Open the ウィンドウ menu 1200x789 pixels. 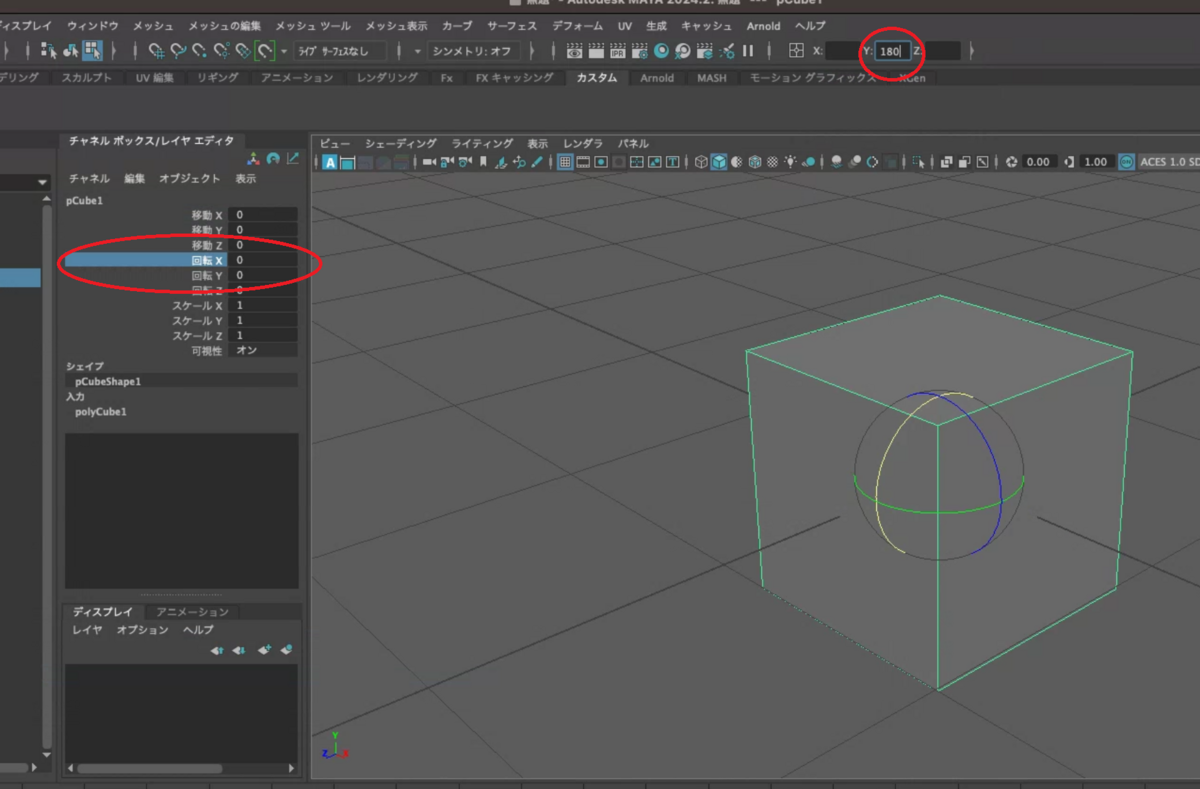point(92,26)
